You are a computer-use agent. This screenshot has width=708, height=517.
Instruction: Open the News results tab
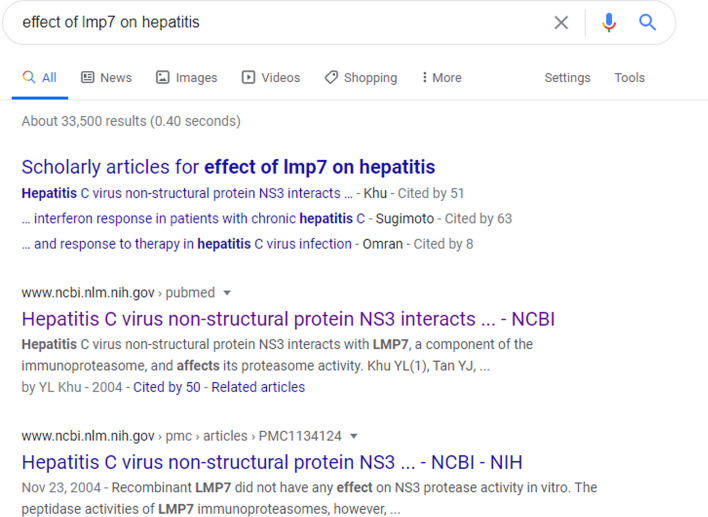(x=106, y=78)
